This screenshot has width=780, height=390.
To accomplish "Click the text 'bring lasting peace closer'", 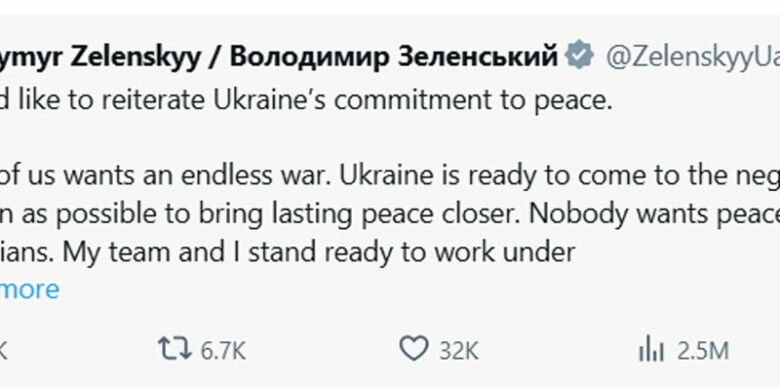I will (x=360, y=215).
